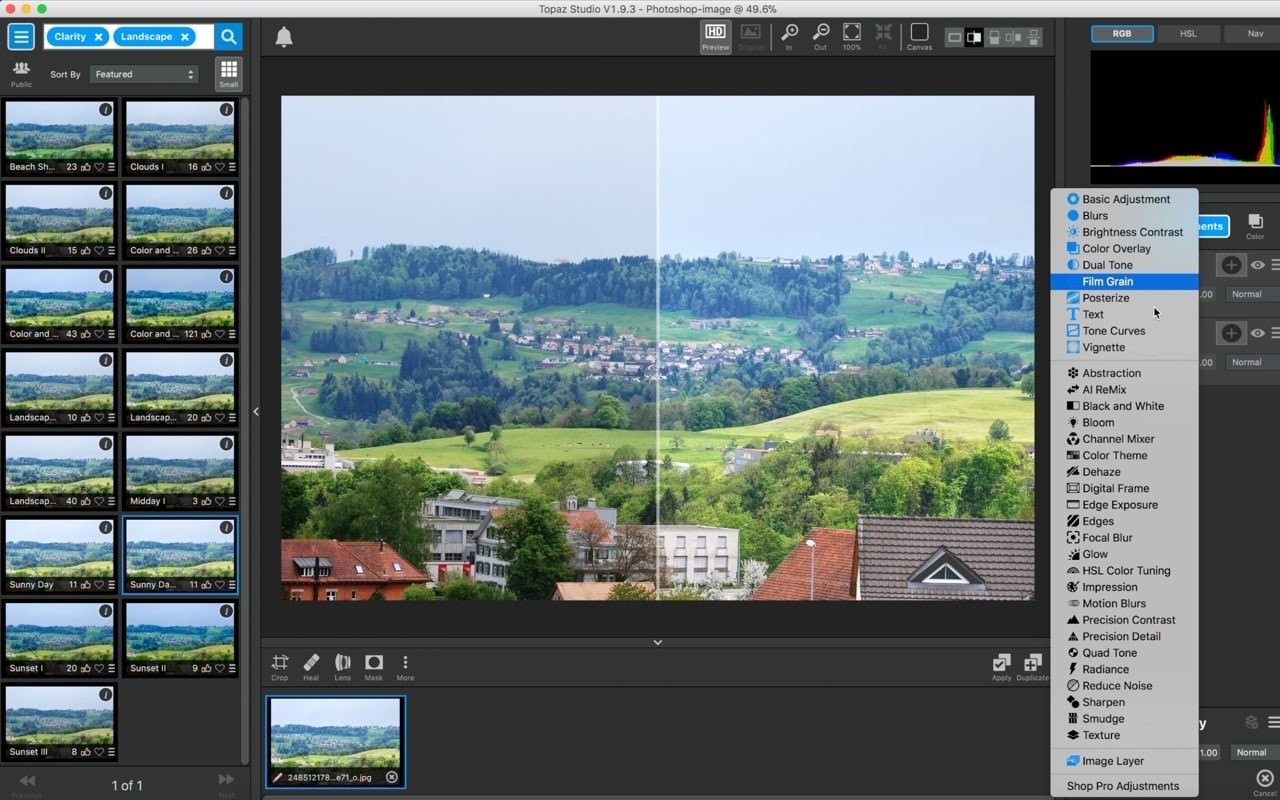Open options menu on Sunset II preset
The height and width of the screenshot is (800, 1280).
[231, 669]
